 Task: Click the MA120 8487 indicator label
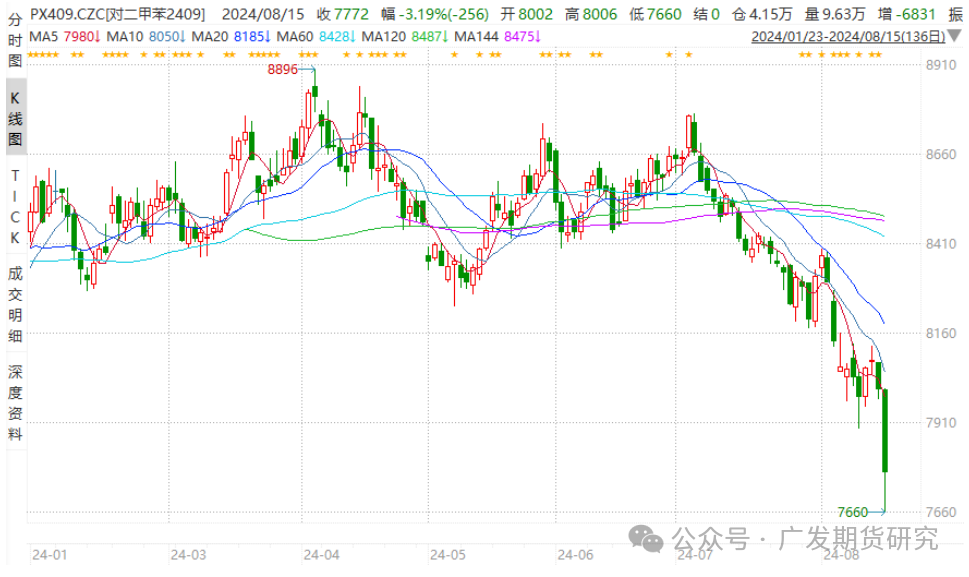(404, 36)
